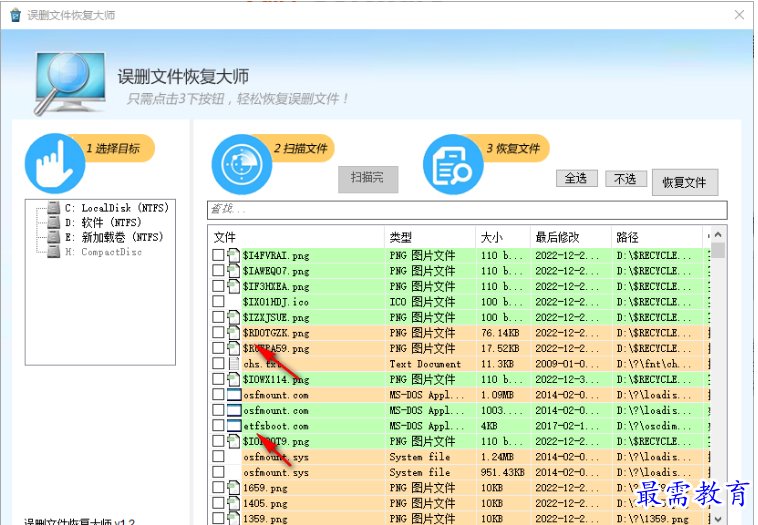Check the box for $I4FVRAI.png
This screenshot has height=525, width=758.
(x=219, y=255)
